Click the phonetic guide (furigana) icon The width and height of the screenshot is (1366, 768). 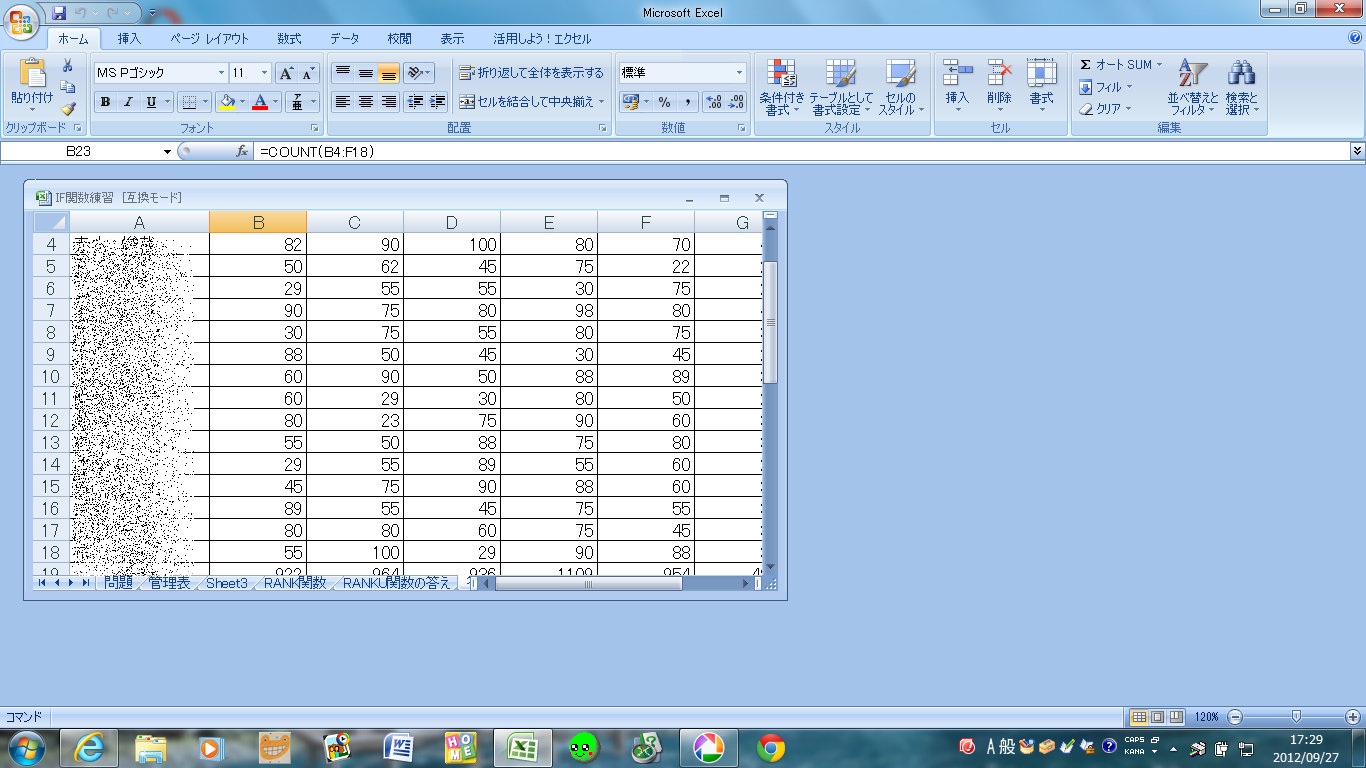[297, 102]
